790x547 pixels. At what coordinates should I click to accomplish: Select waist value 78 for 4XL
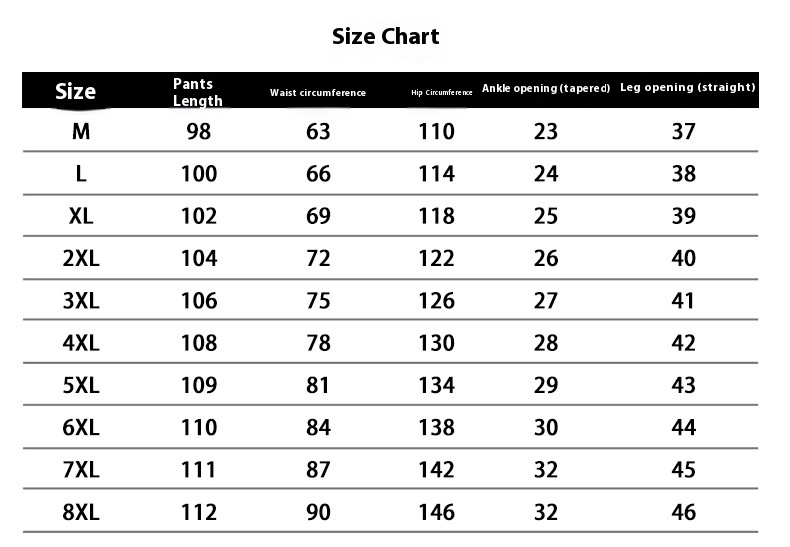318,343
